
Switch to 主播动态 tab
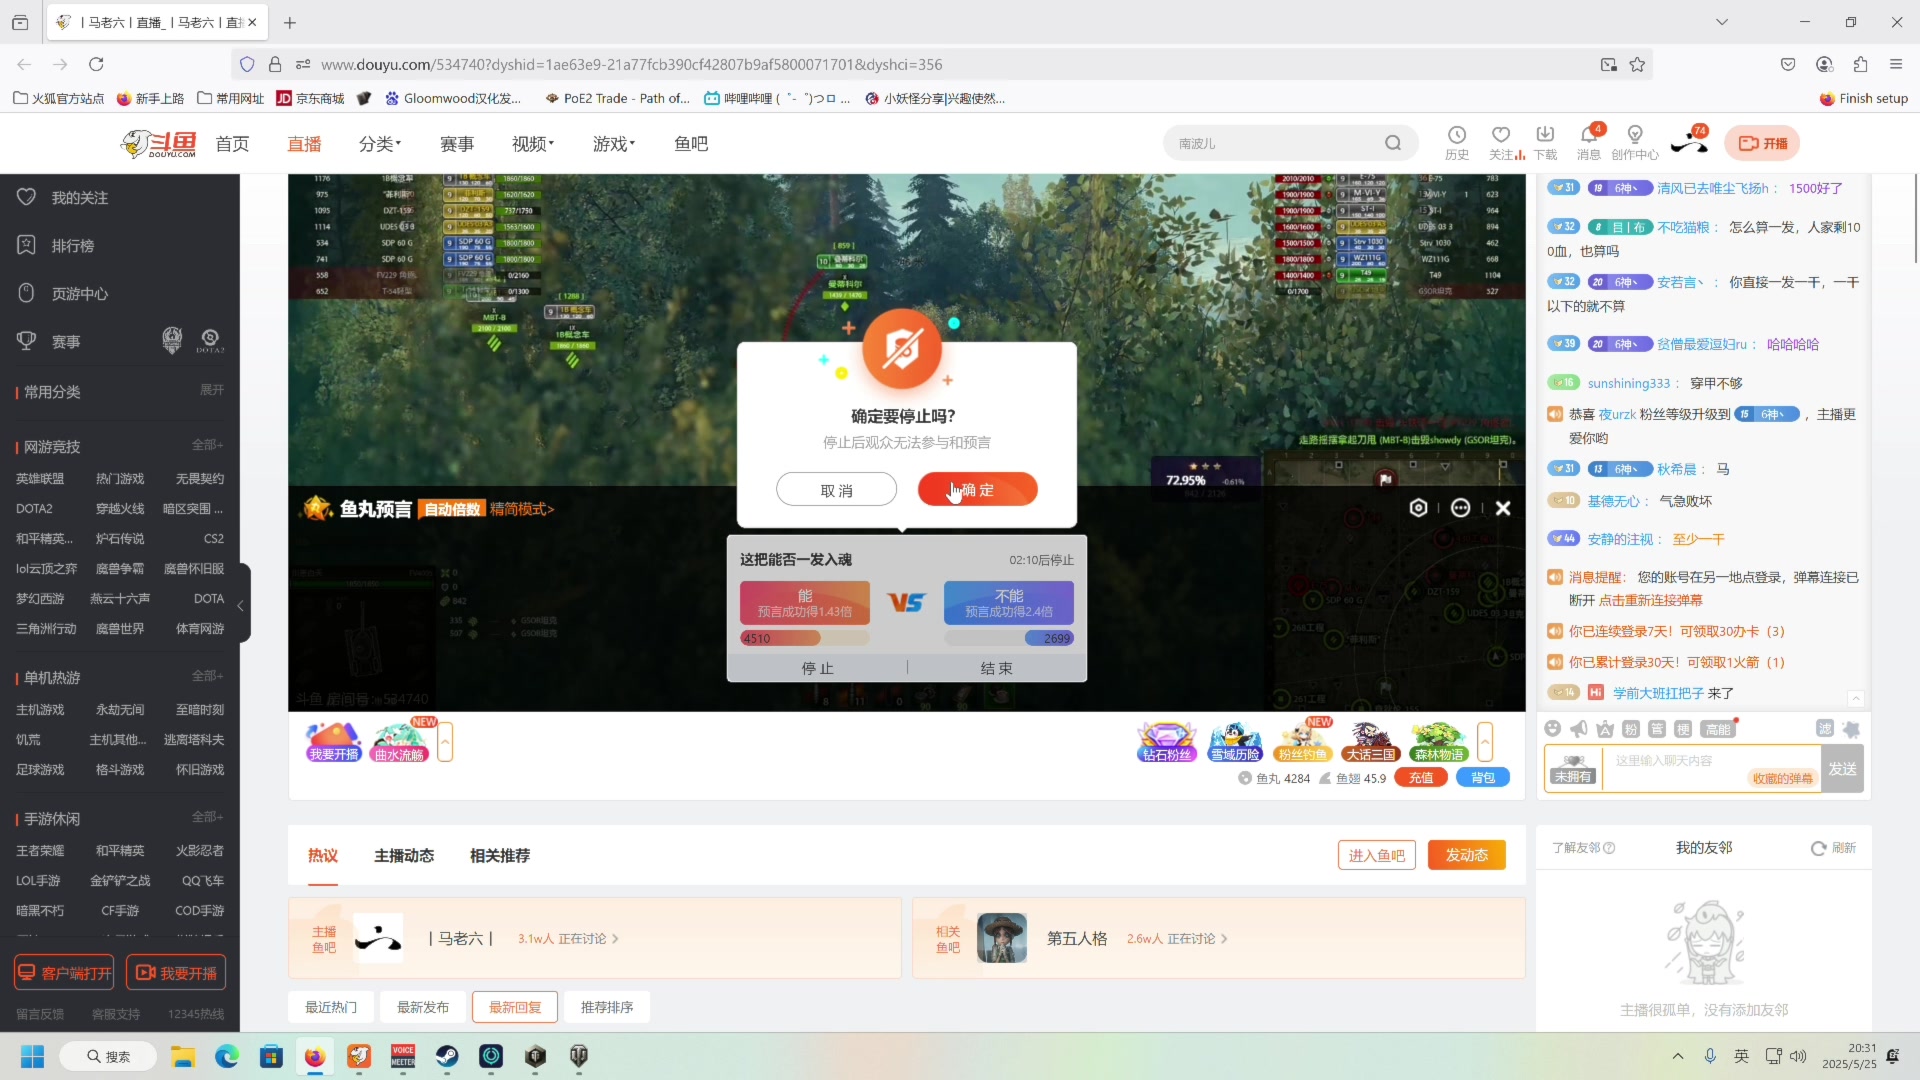(404, 856)
